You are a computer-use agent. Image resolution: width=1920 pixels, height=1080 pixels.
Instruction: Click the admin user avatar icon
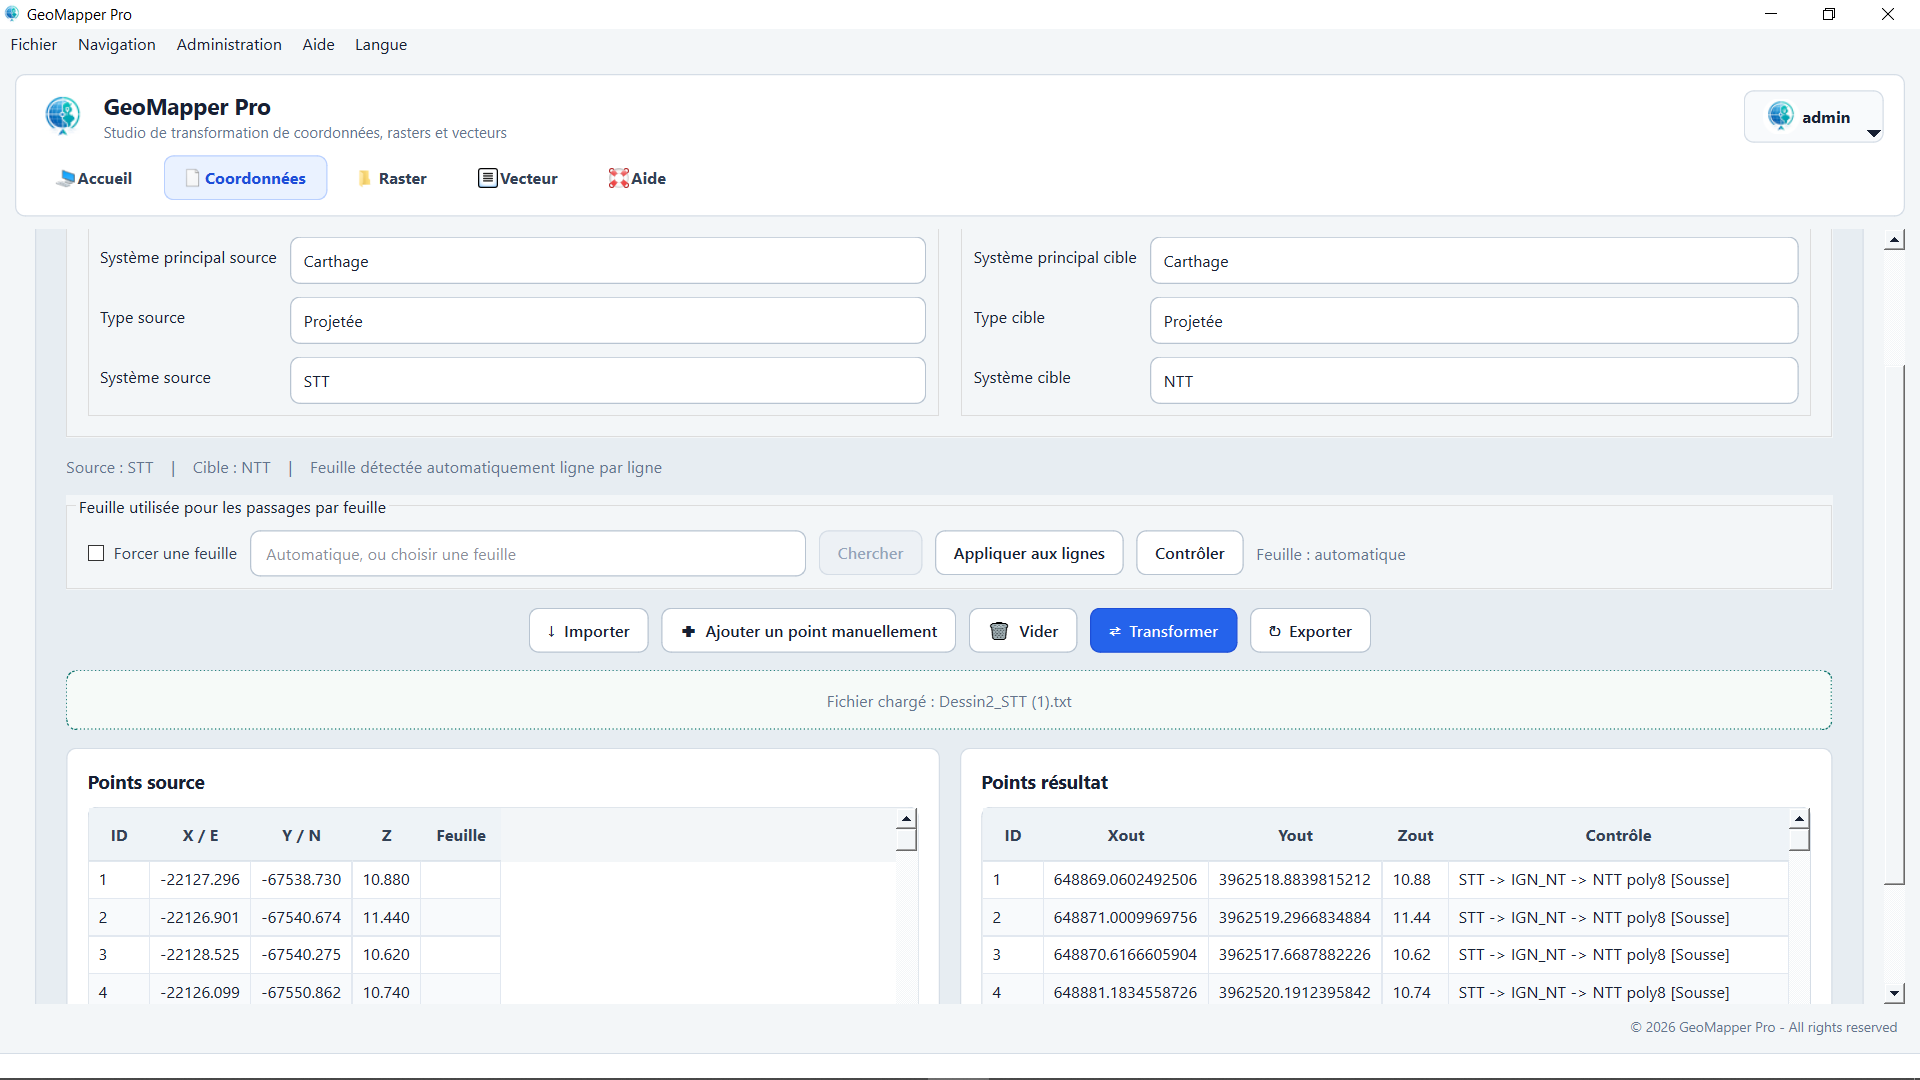pyautogui.click(x=1780, y=116)
